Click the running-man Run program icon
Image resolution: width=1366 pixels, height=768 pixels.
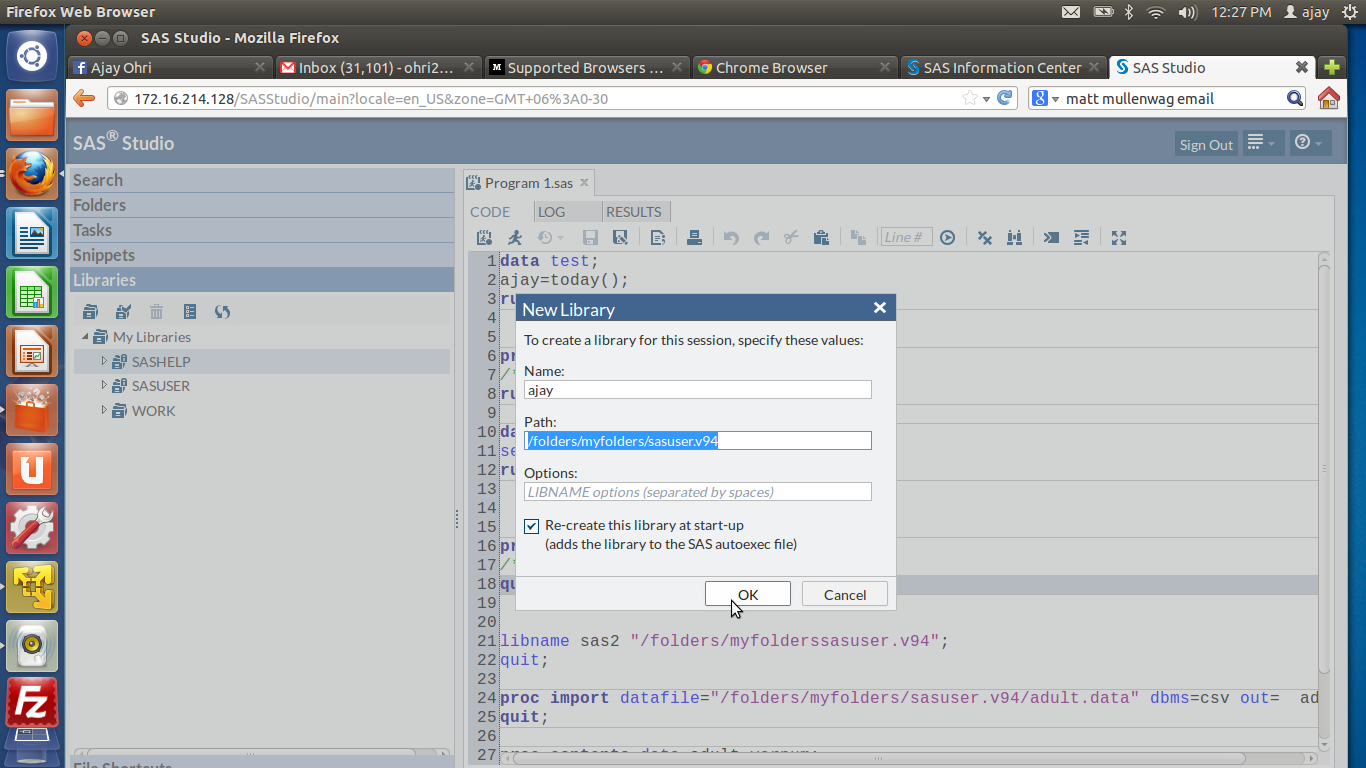click(x=515, y=238)
